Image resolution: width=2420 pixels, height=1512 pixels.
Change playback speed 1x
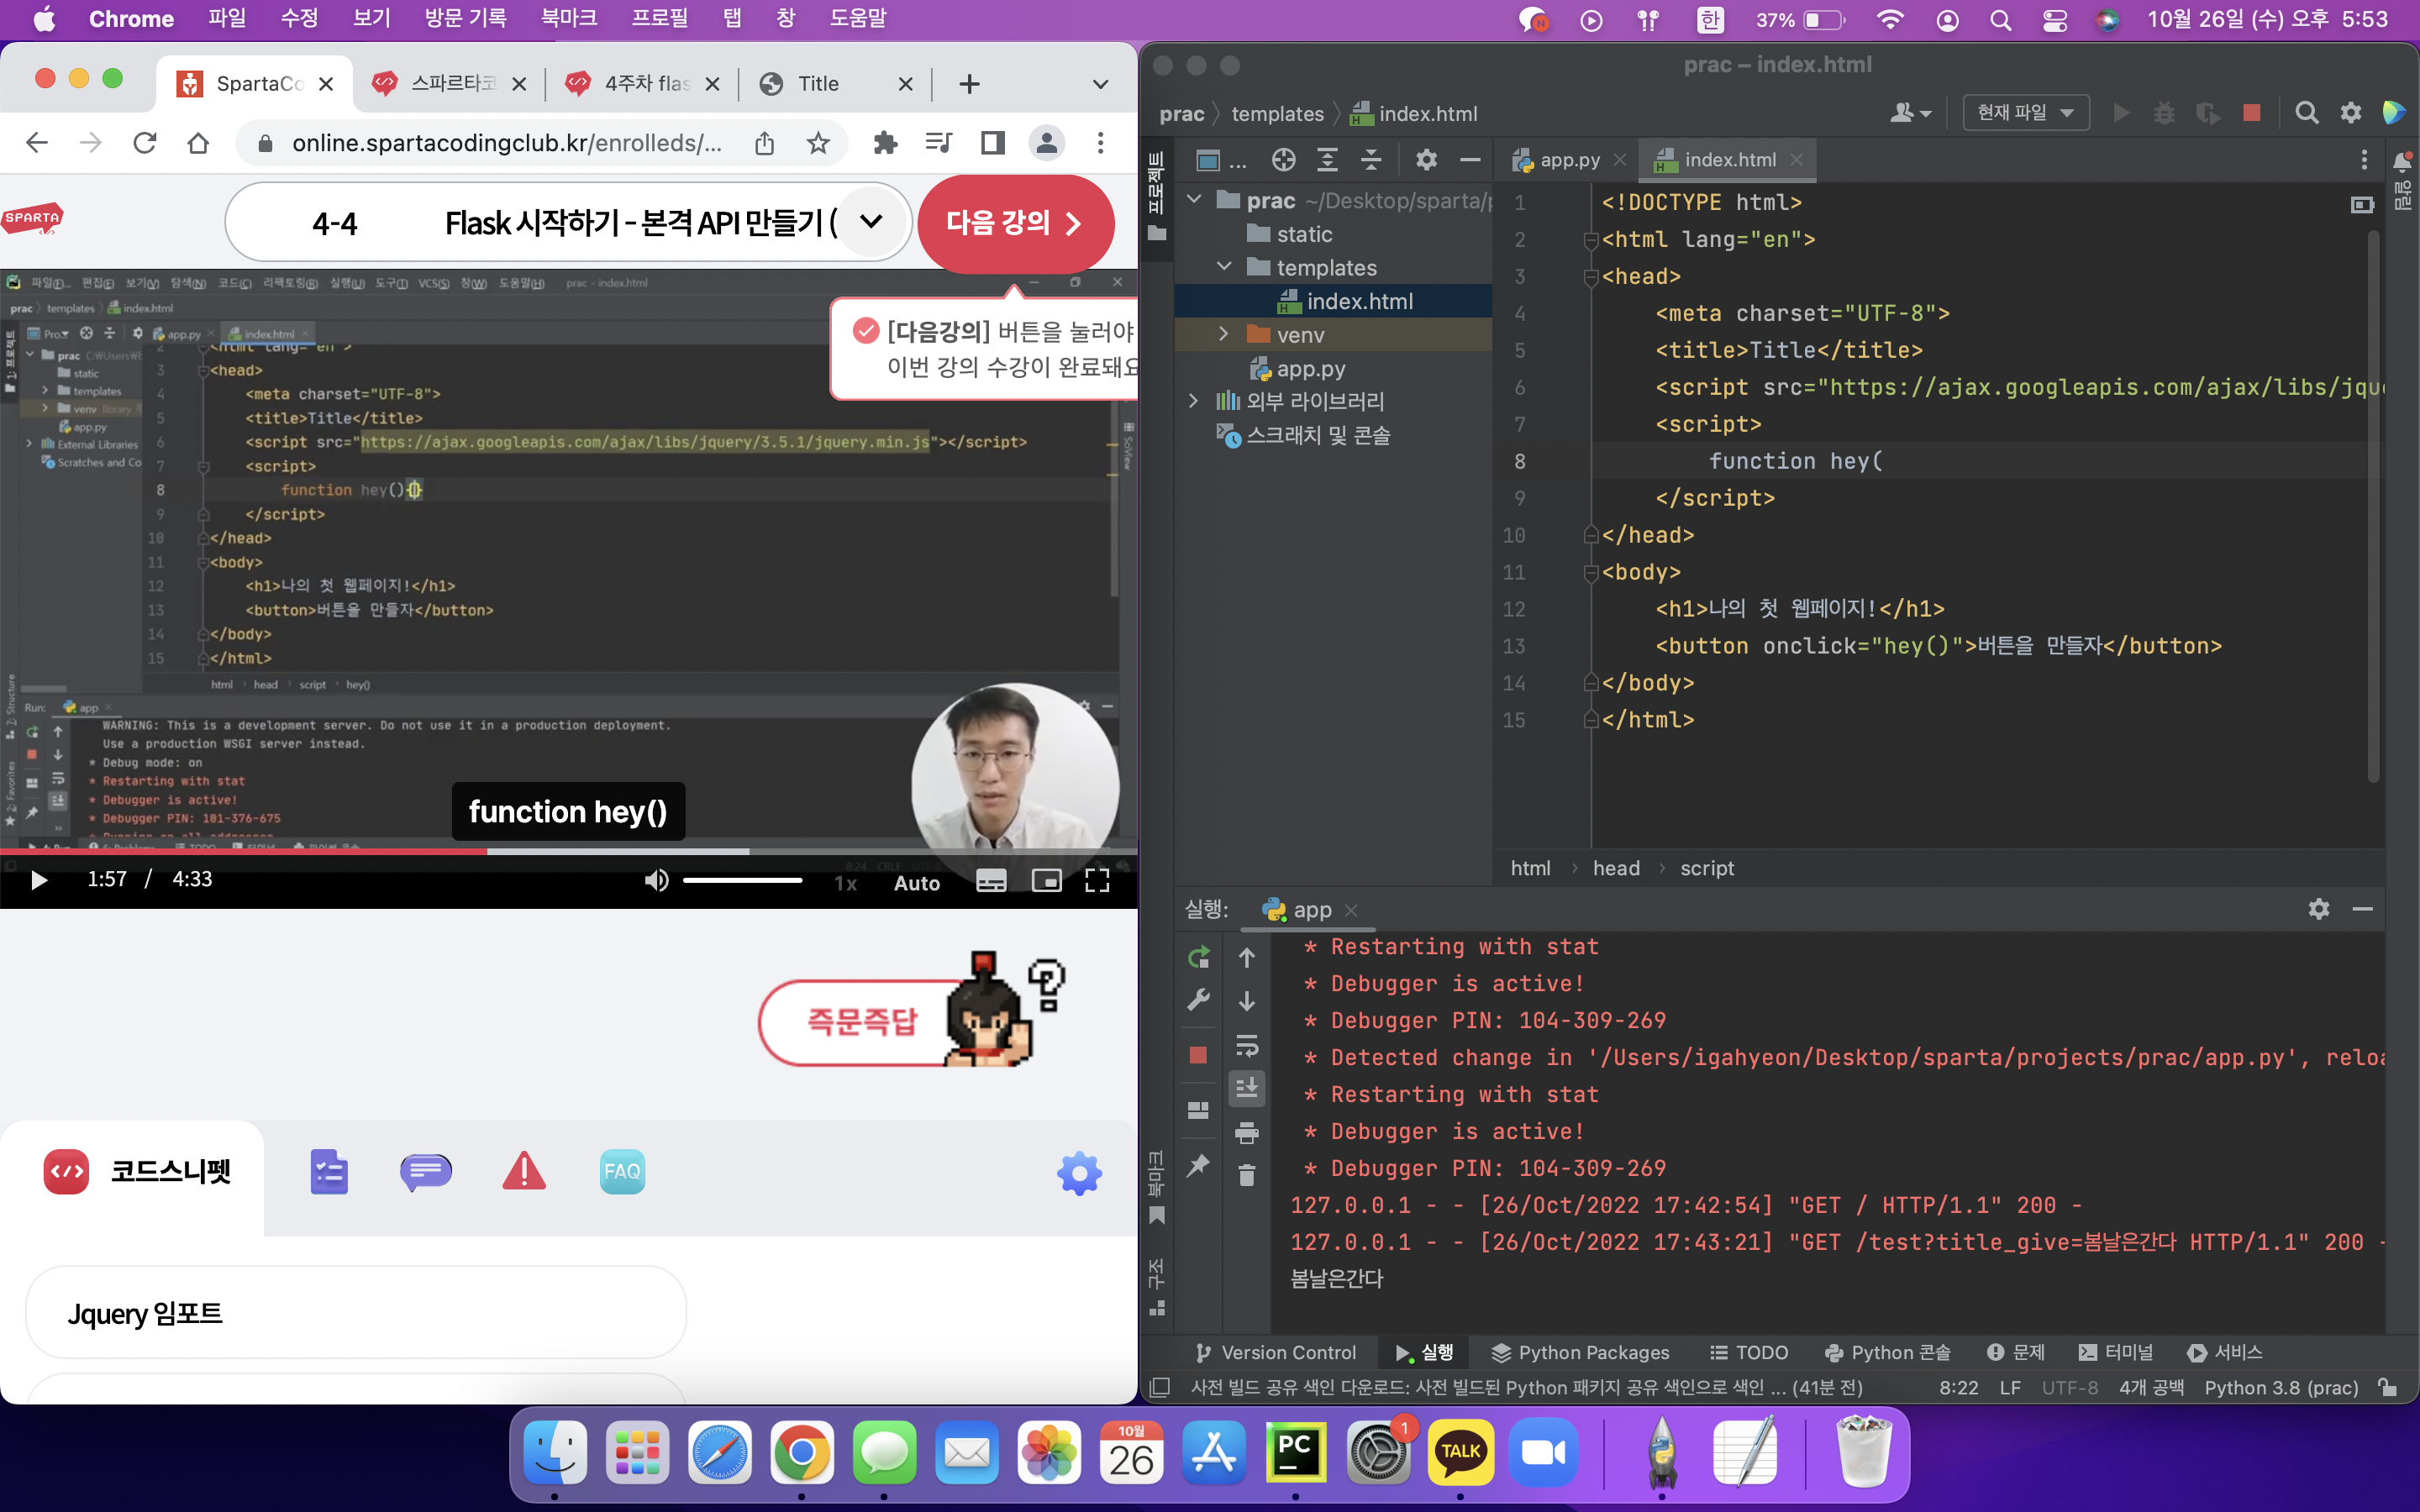point(846,883)
